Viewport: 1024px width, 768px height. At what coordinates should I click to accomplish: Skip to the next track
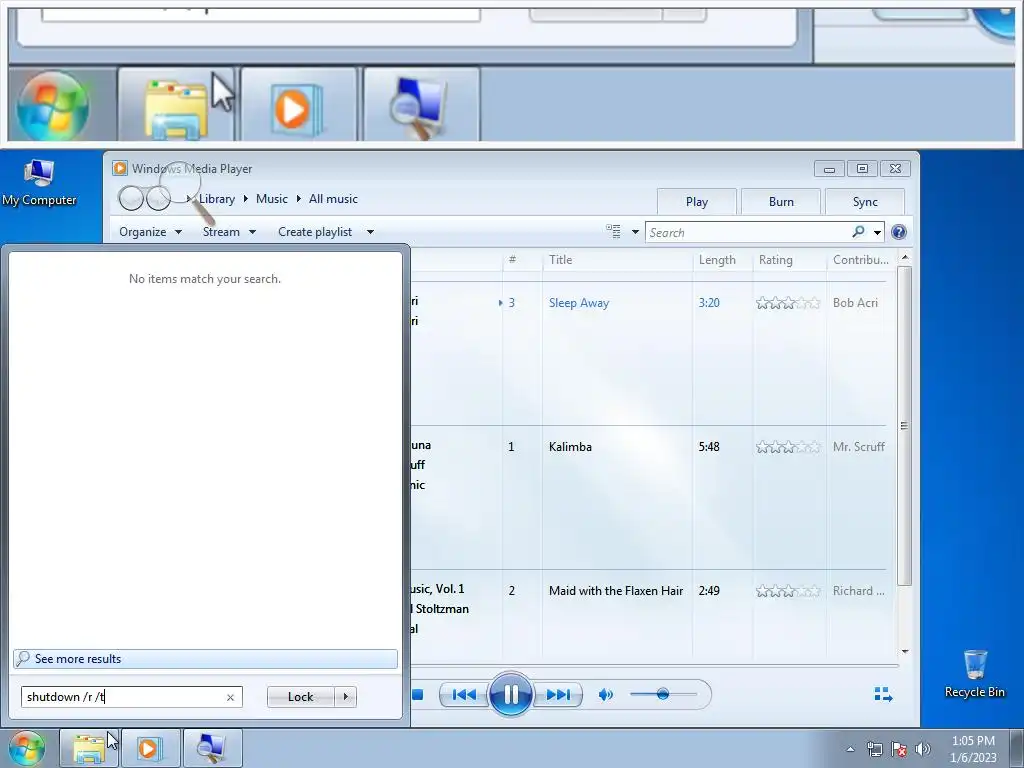557,695
